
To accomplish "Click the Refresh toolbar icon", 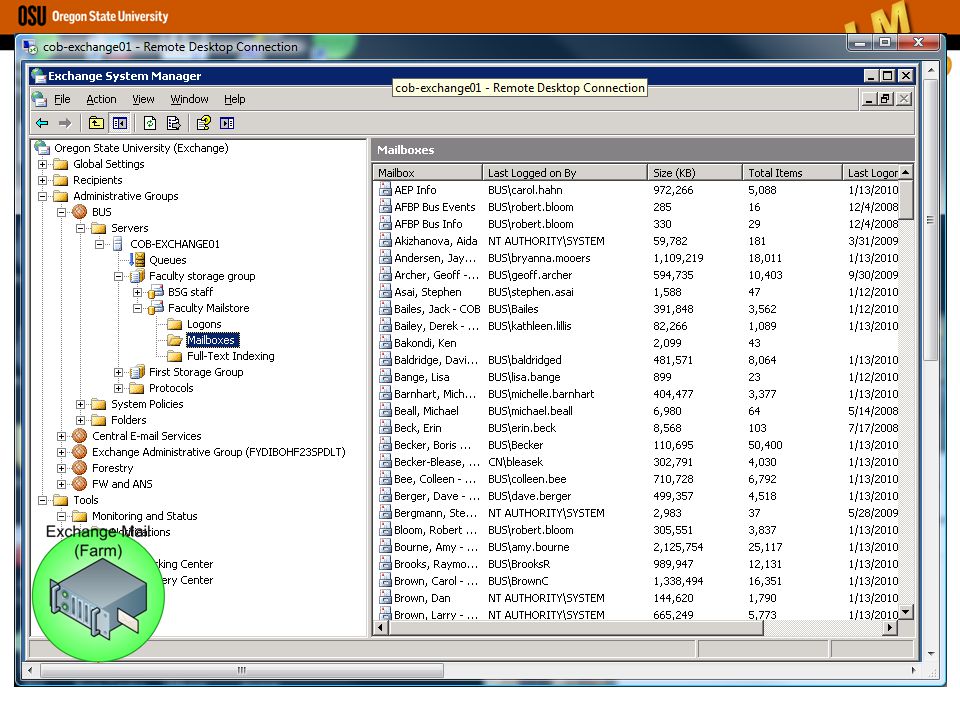I will [150, 124].
